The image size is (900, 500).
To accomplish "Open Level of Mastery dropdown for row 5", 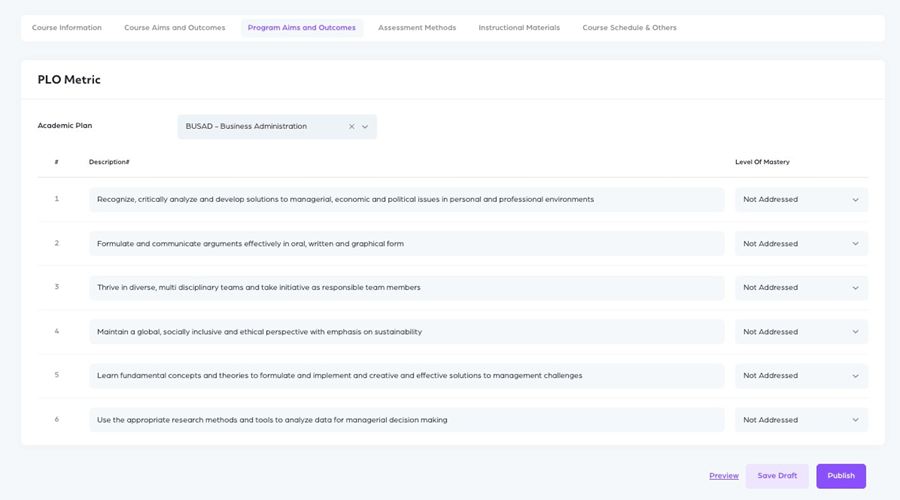I will tap(801, 376).
